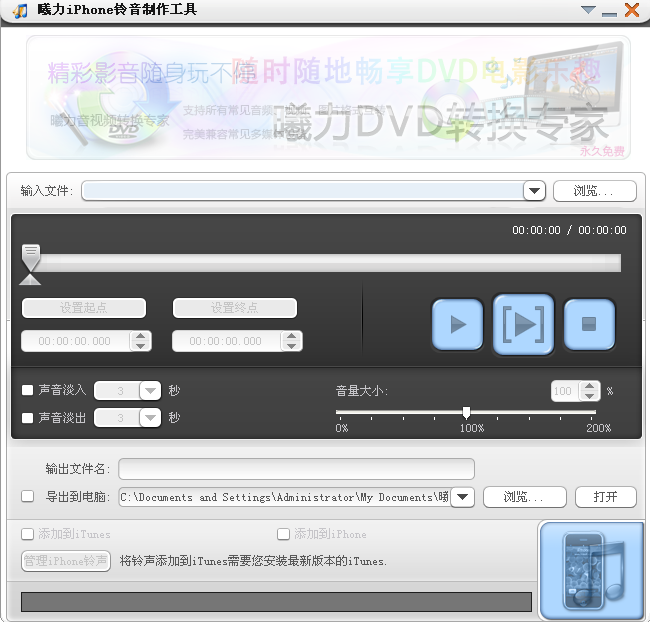Click the 设置起点 button
Screen dimensions: 650x622
(x=84, y=308)
